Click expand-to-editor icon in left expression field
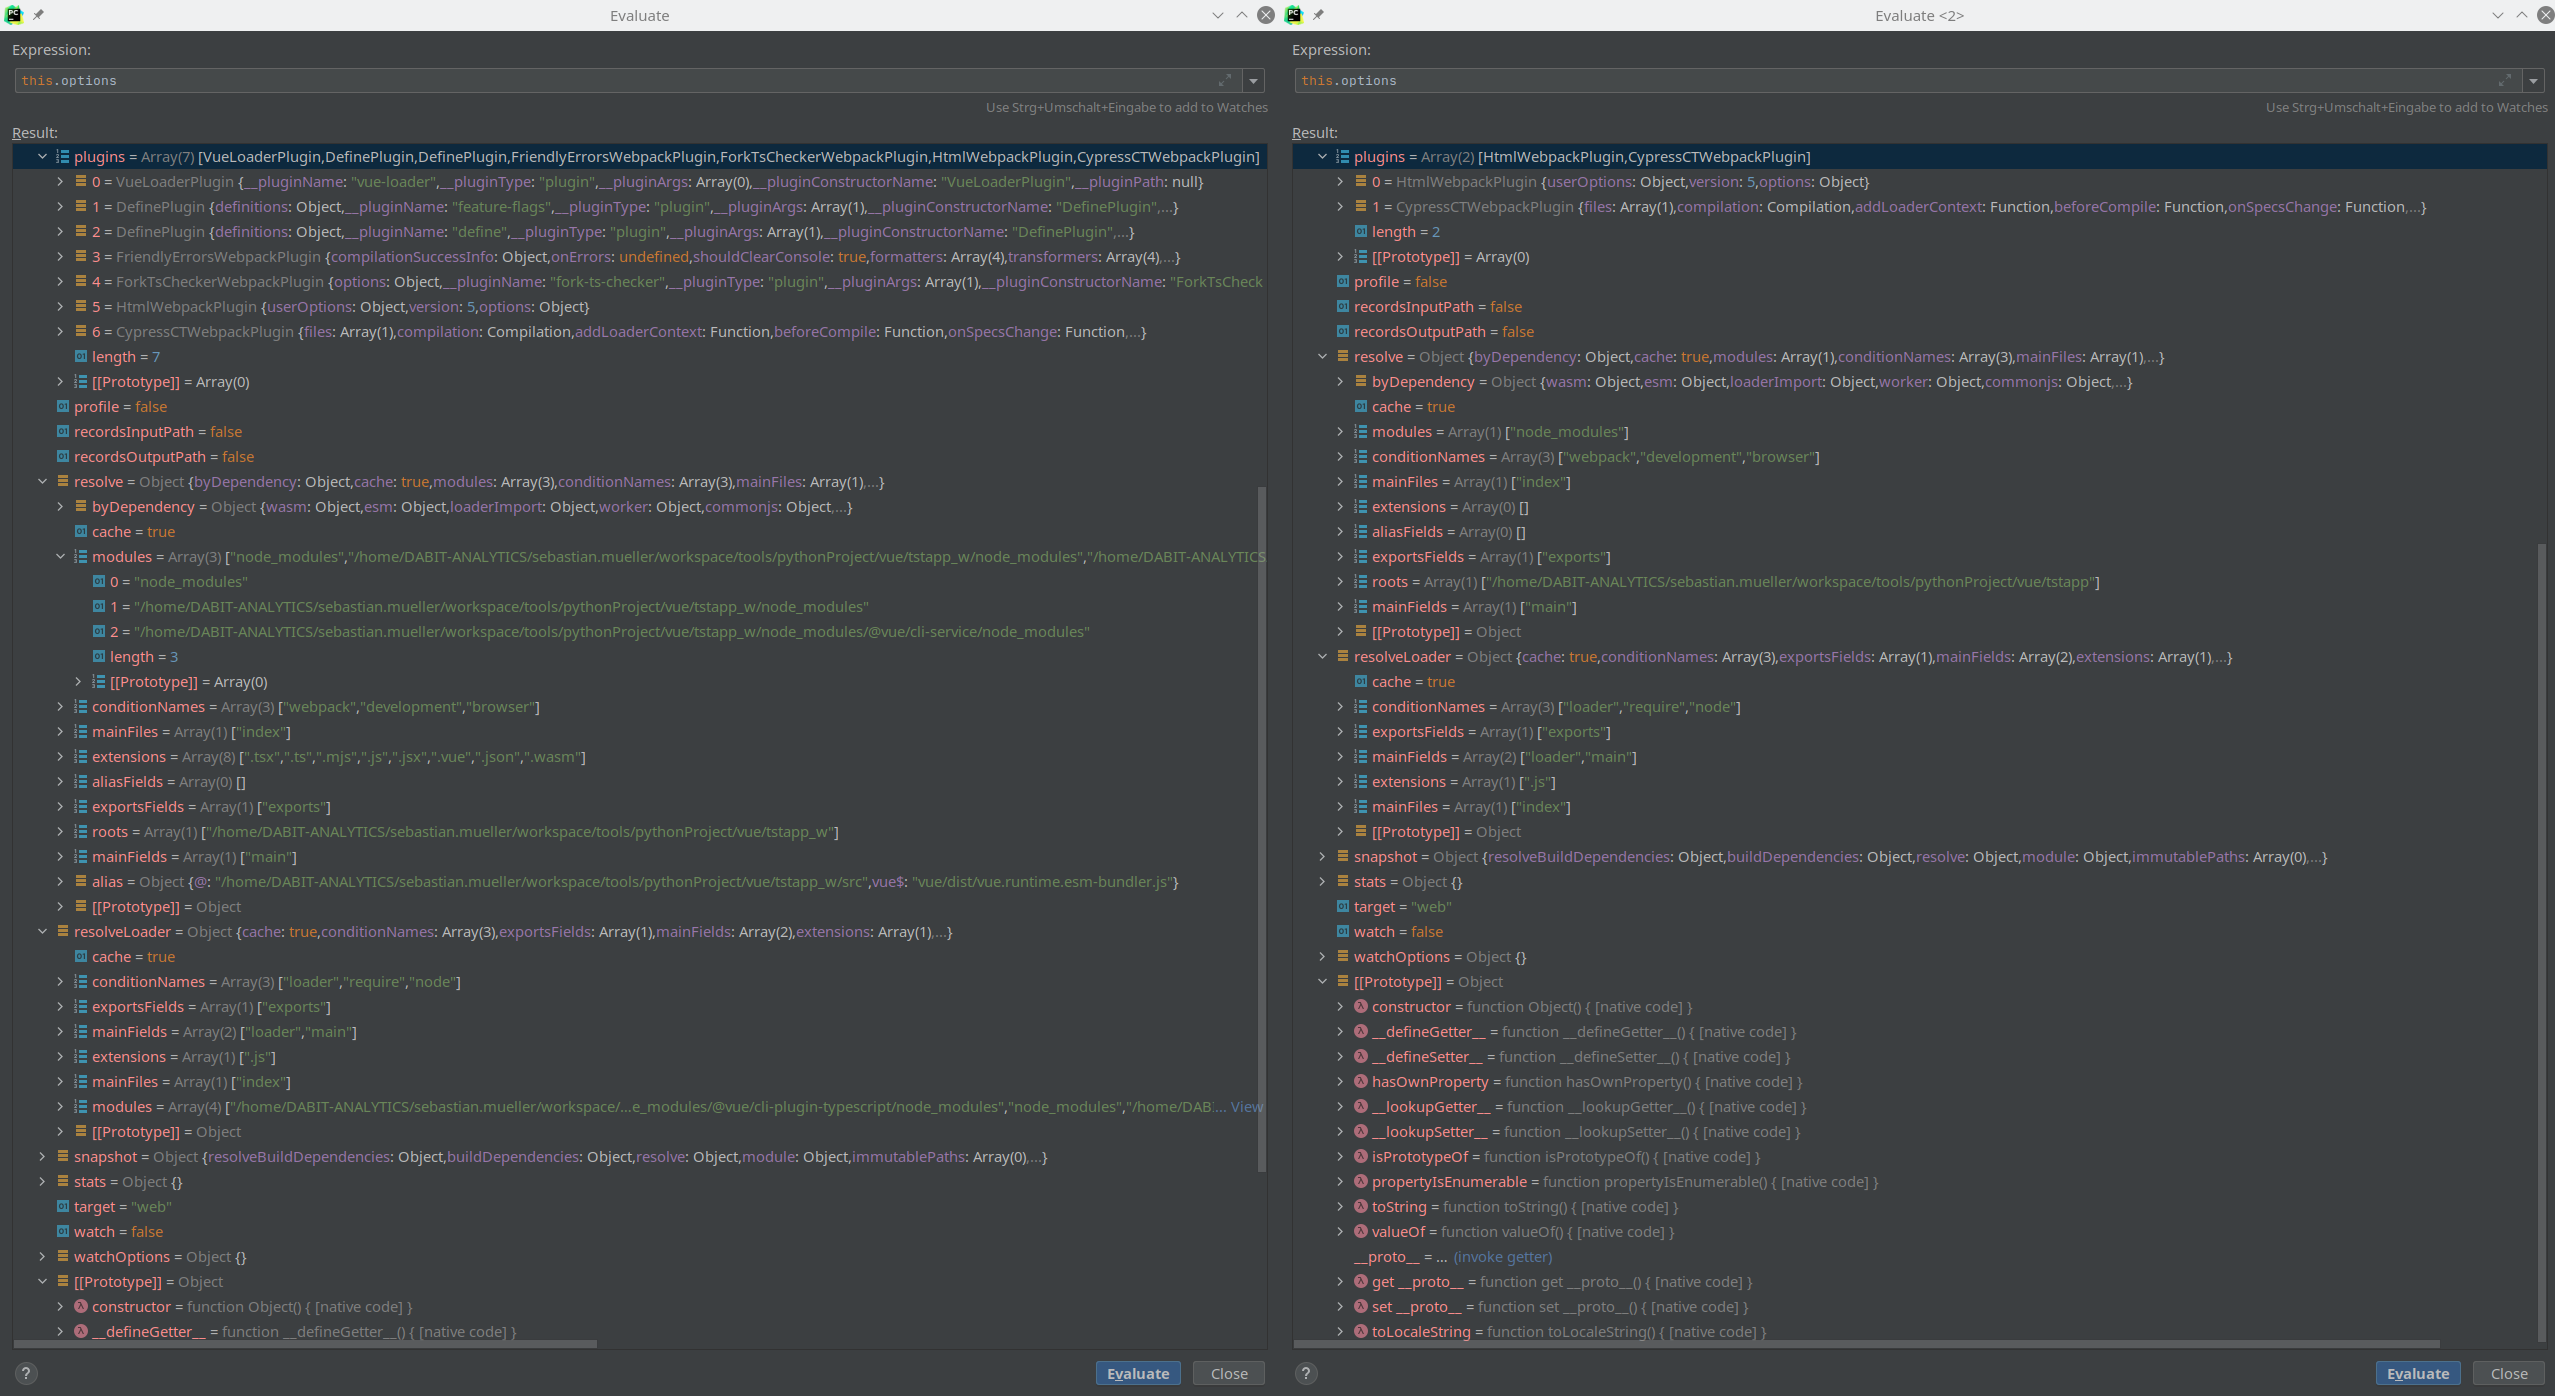Viewport: 2555px width, 1396px height. 1225,80
